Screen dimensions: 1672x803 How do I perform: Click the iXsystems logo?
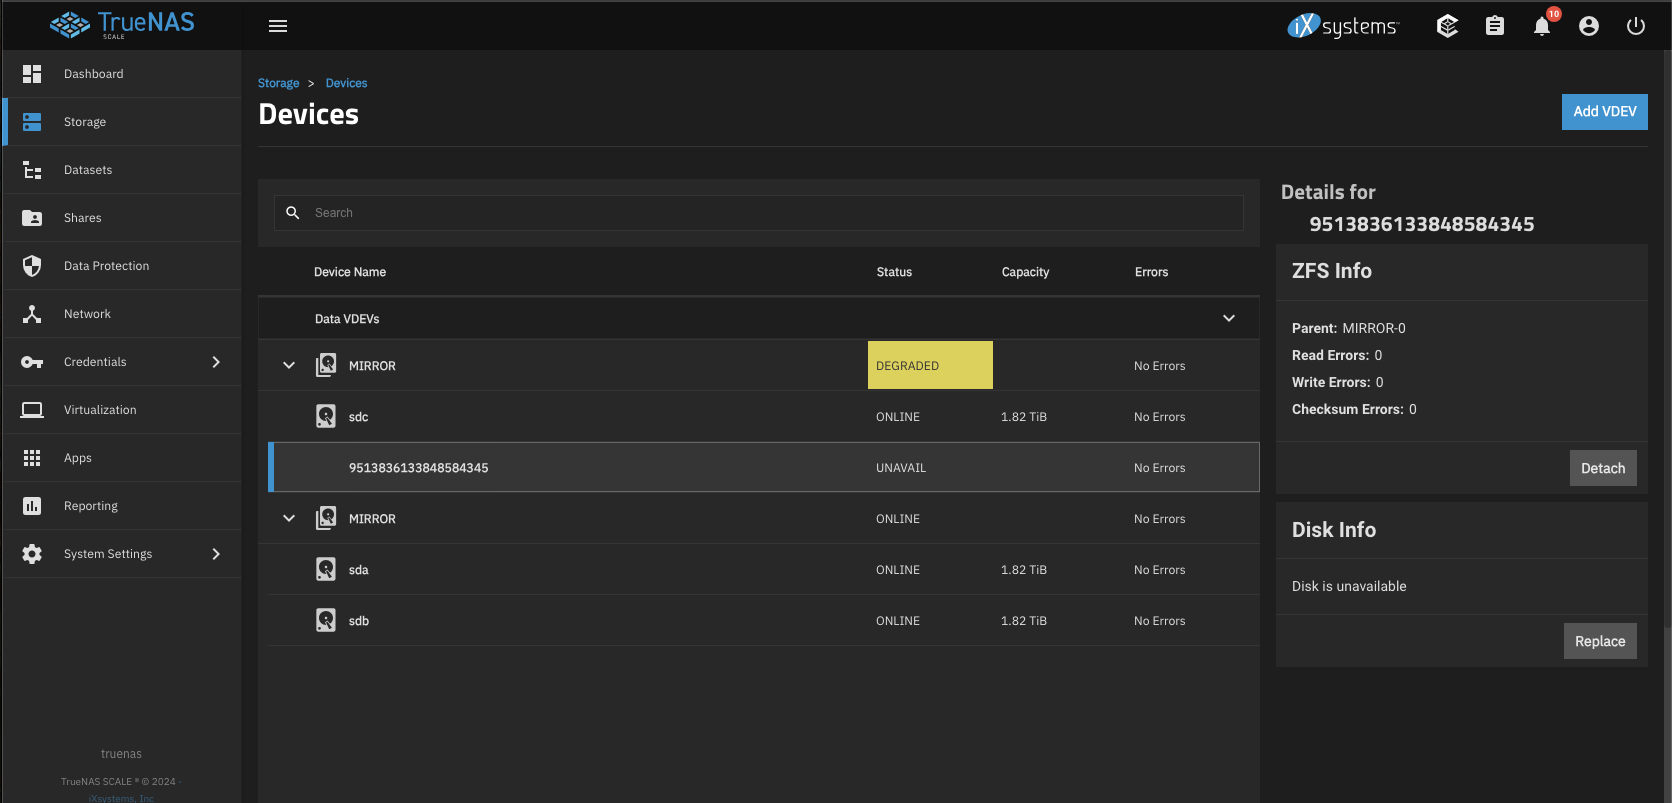coord(1343,26)
